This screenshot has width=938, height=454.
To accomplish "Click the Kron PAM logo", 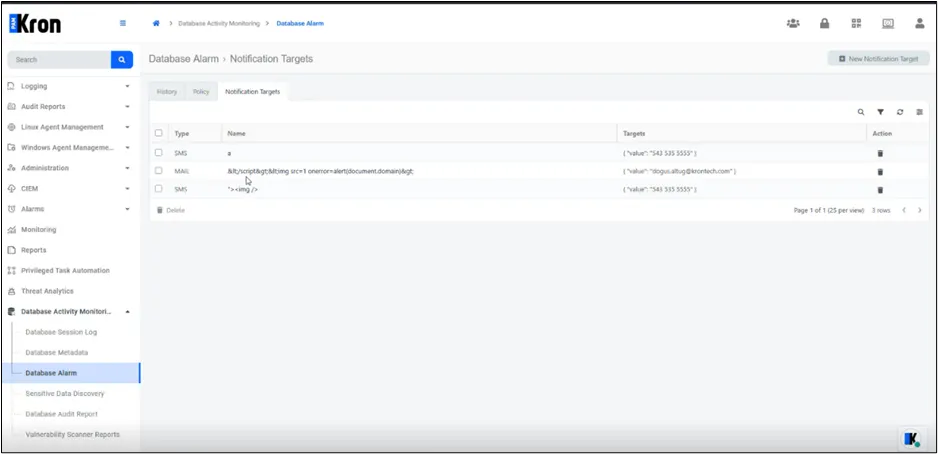I will (35, 24).
